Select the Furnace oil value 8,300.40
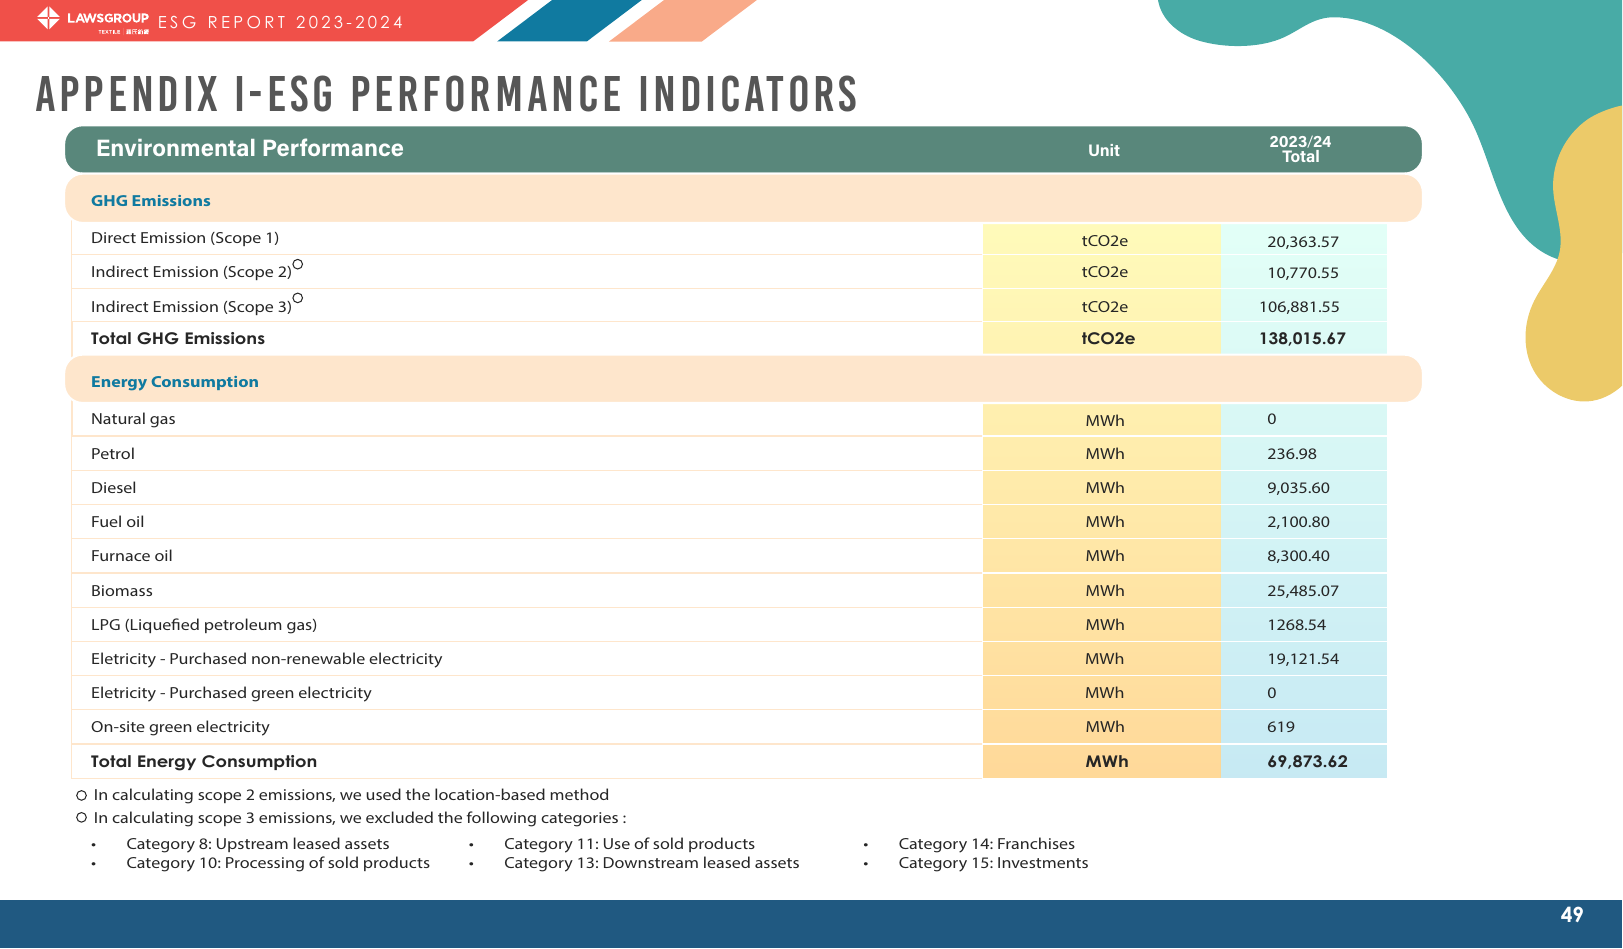The width and height of the screenshot is (1623, 949). [1299, 555]
